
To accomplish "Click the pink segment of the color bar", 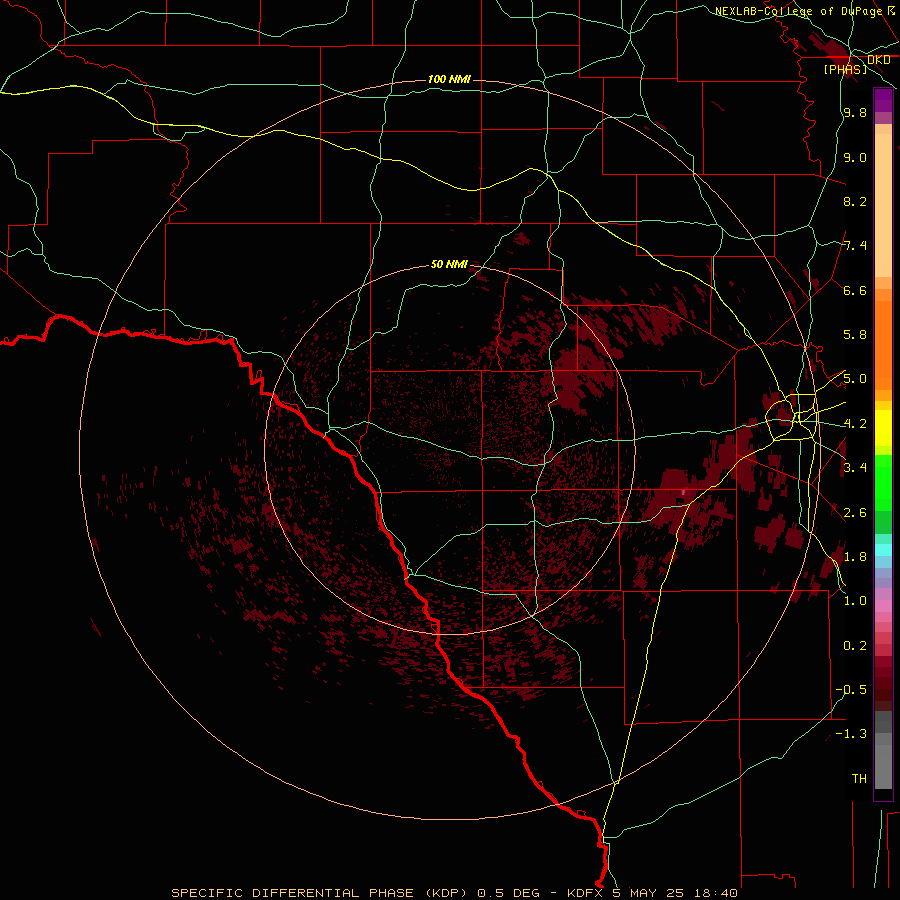I will coord(883,606).
